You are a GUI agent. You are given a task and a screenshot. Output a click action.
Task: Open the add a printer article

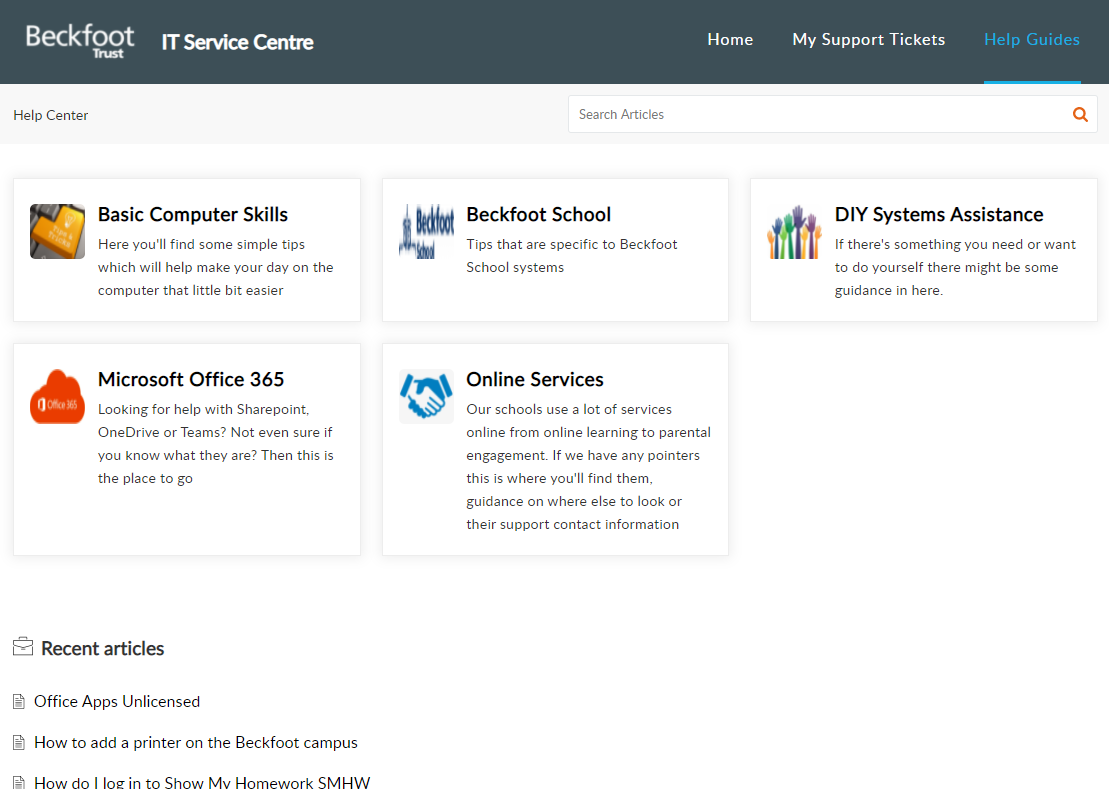(196, 742)
